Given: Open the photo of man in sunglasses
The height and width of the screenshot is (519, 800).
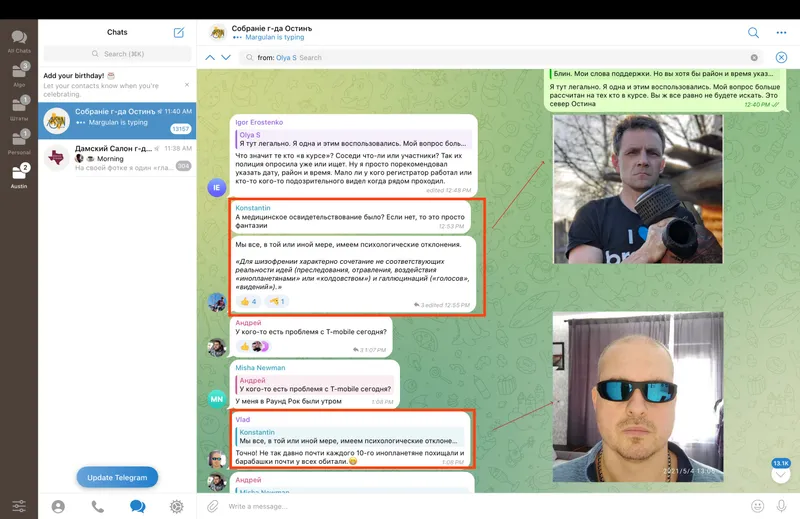Looking at the screenshot, I should (x=638, y=397).
